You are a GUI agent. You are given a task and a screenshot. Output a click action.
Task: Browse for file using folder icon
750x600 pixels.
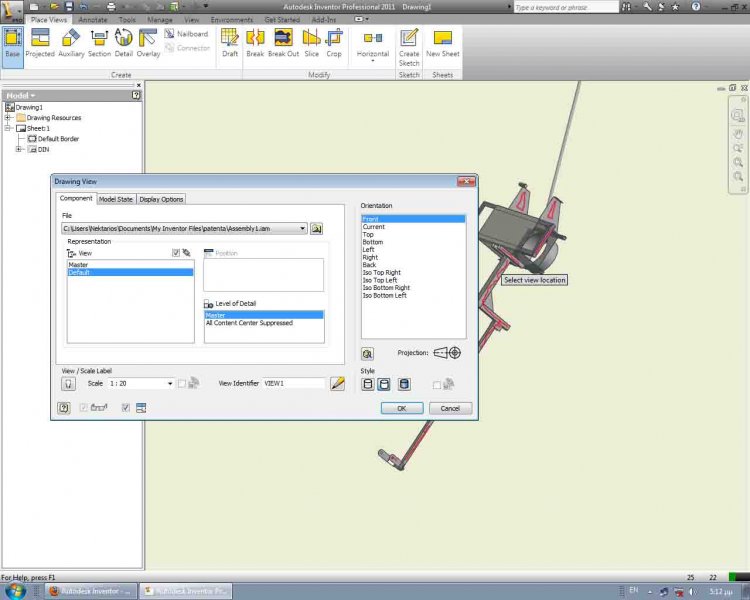(x=316, y=228)
